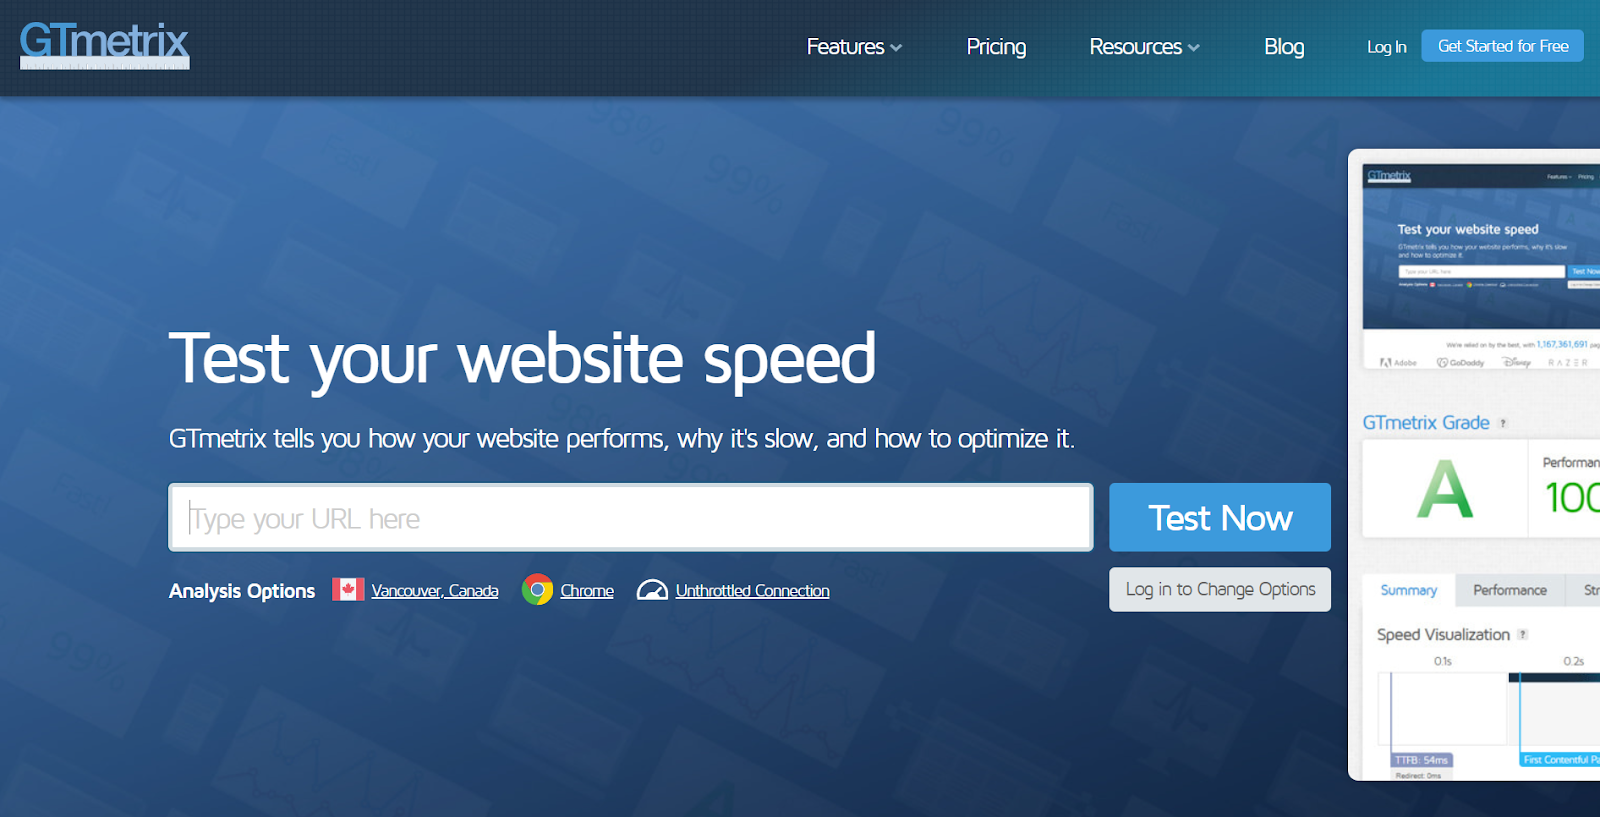Click Log in to Change Options
The image size is (1600, 817).
coord(1220,589)
